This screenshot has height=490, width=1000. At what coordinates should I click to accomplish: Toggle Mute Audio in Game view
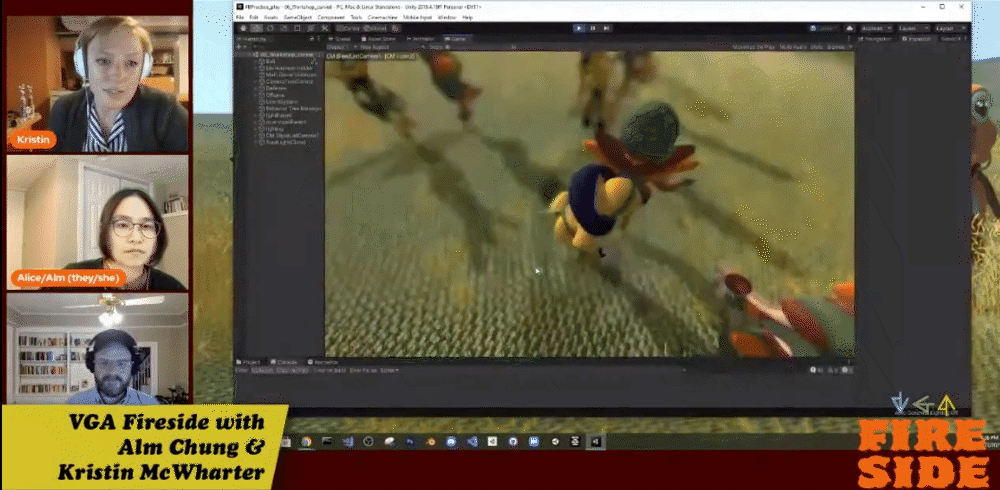(793, 47)
